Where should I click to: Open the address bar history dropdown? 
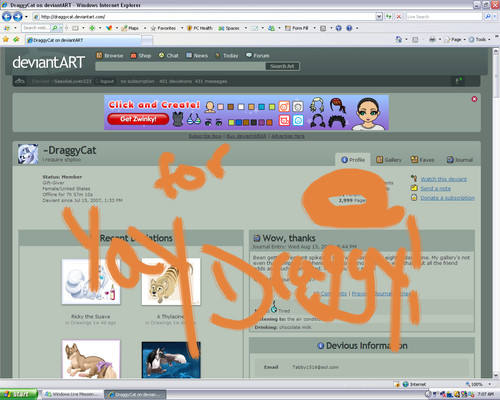click(x=379, y=16)
